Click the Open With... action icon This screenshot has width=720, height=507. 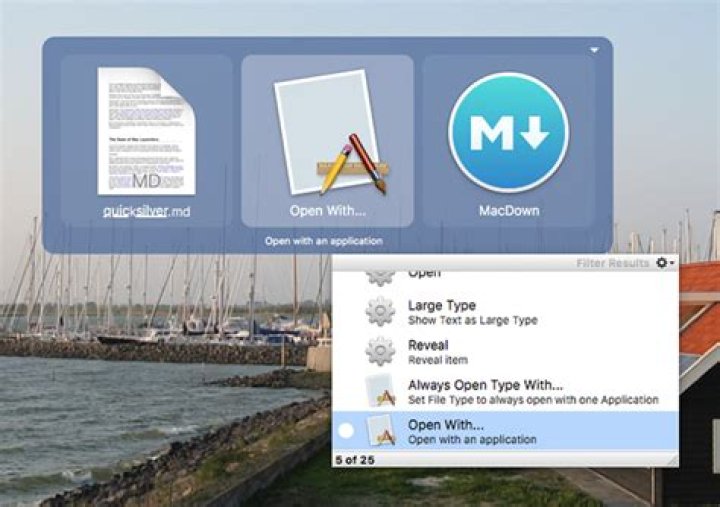click(x=332, y=132)
